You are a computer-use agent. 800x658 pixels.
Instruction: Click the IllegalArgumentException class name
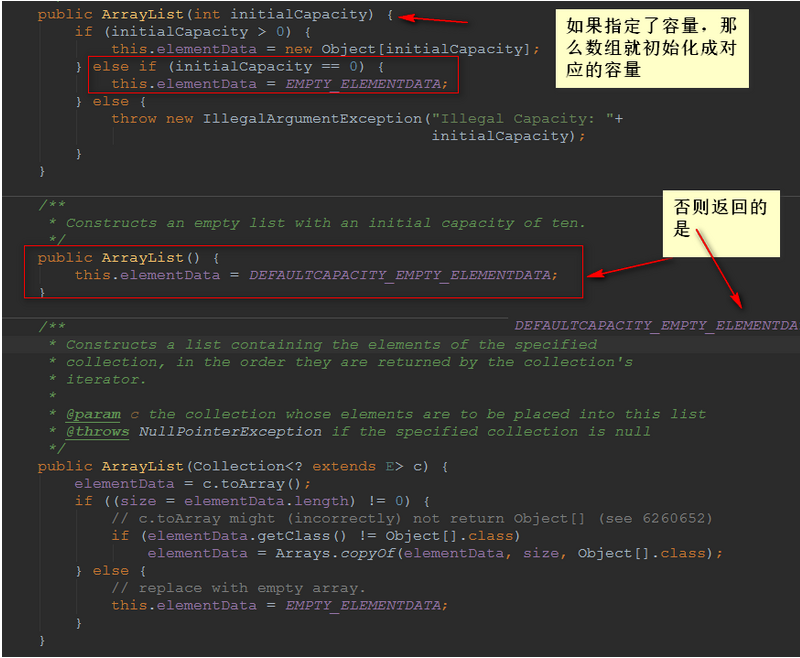[x=312, y=118]
